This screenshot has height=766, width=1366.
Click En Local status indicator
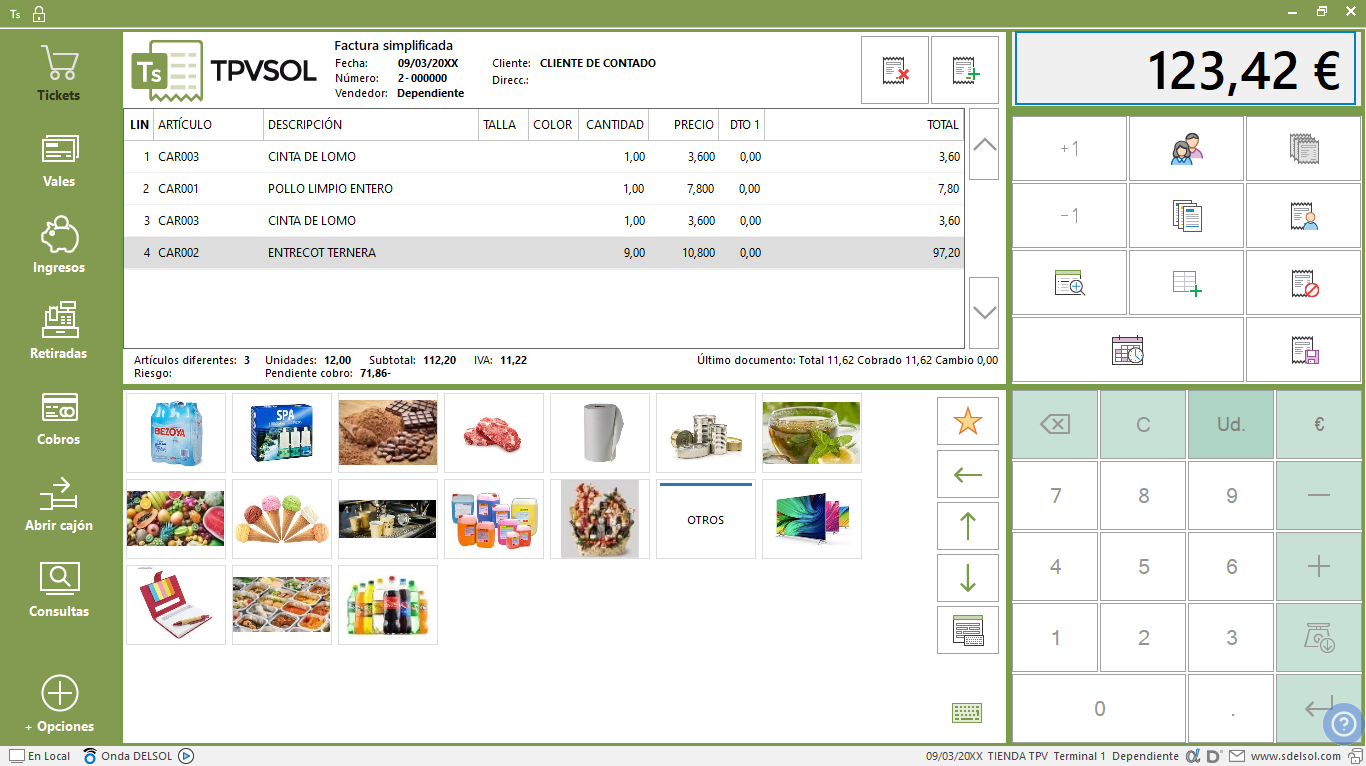[x=40, y=756]
